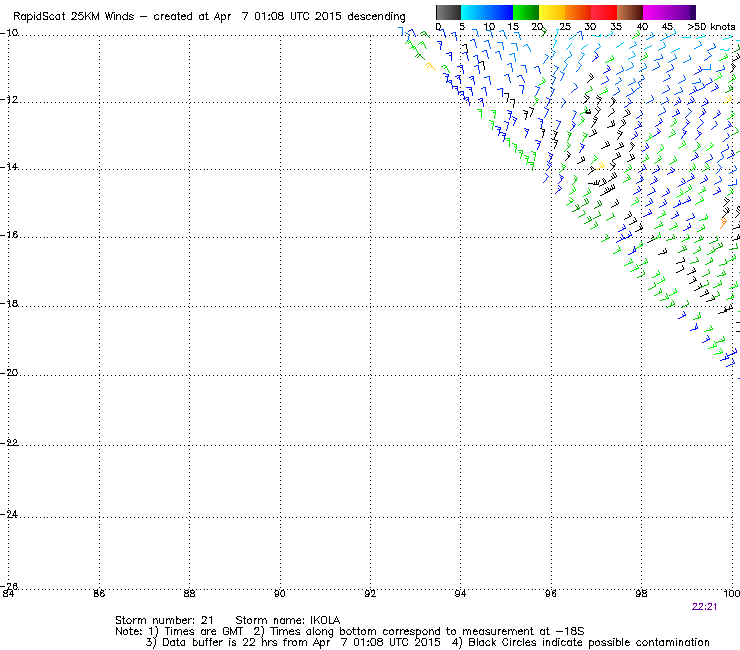
Task: Click the 'Times are GMT' note
Action: (x=203, y=632)
